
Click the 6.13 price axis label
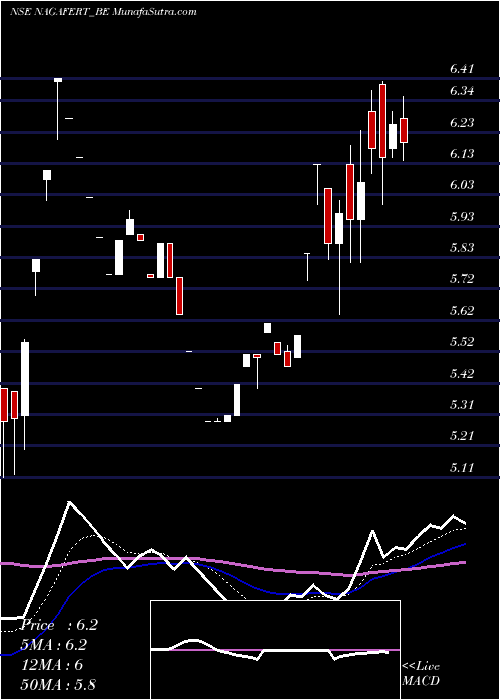point(462,154)
